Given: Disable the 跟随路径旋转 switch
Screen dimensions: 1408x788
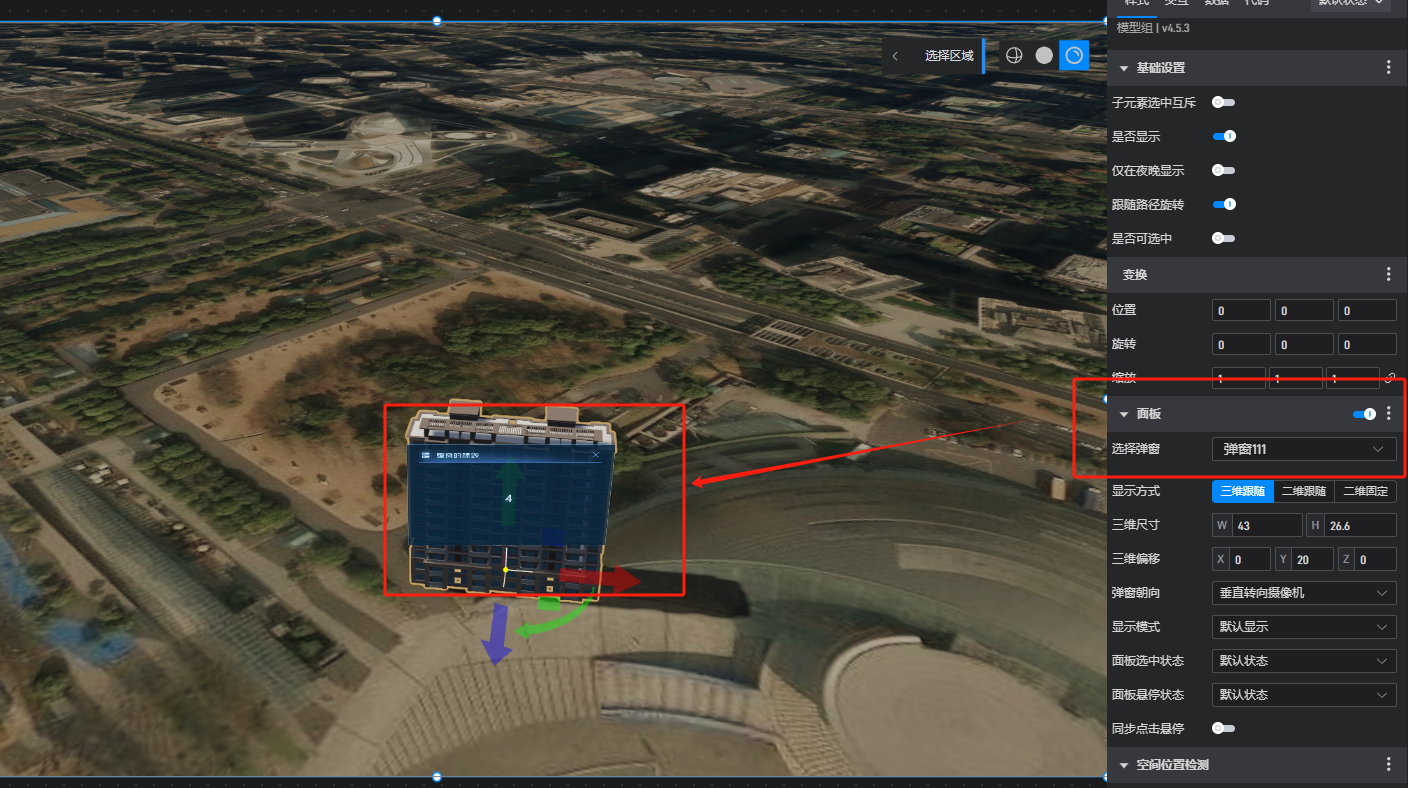Looking at the screenshot, I should coord(1225,204).
